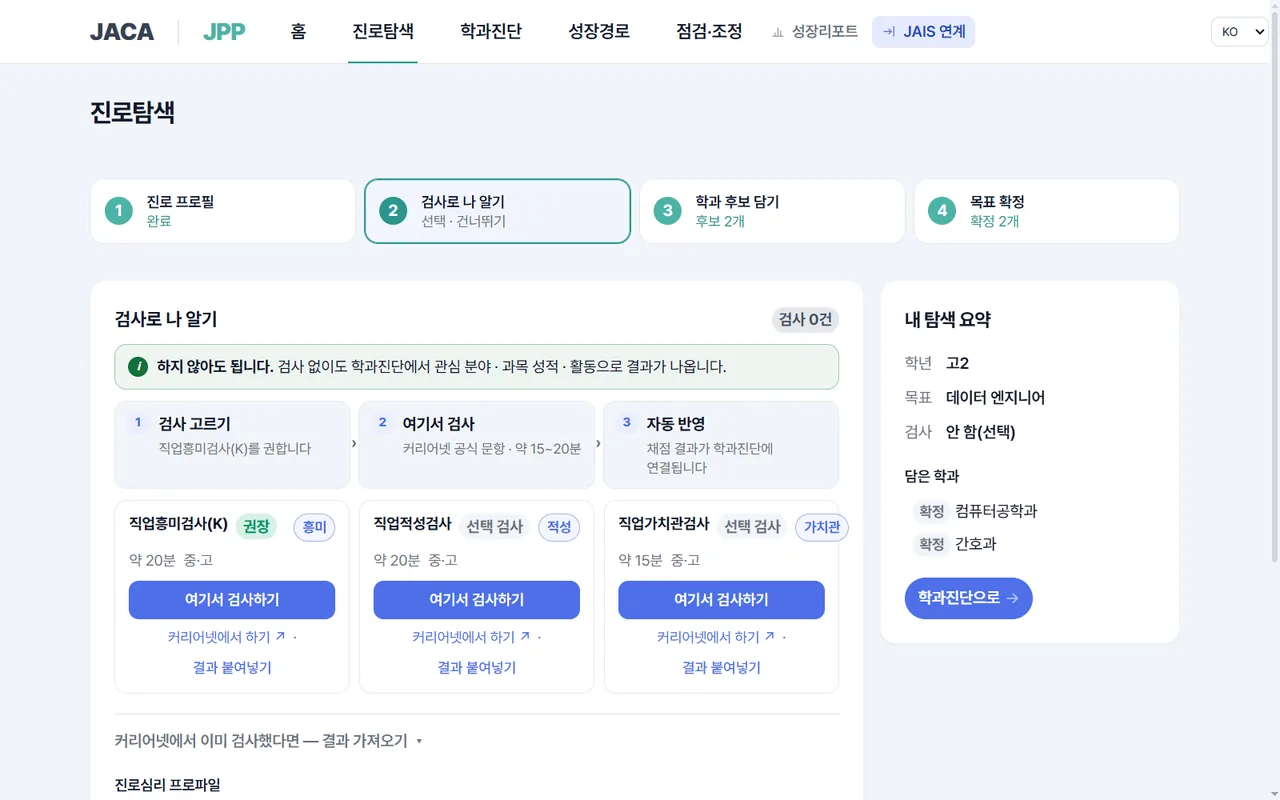
Task: Open 커리어넷에서 하기 under 직업가치관검사
Action: tap(716, 637)
